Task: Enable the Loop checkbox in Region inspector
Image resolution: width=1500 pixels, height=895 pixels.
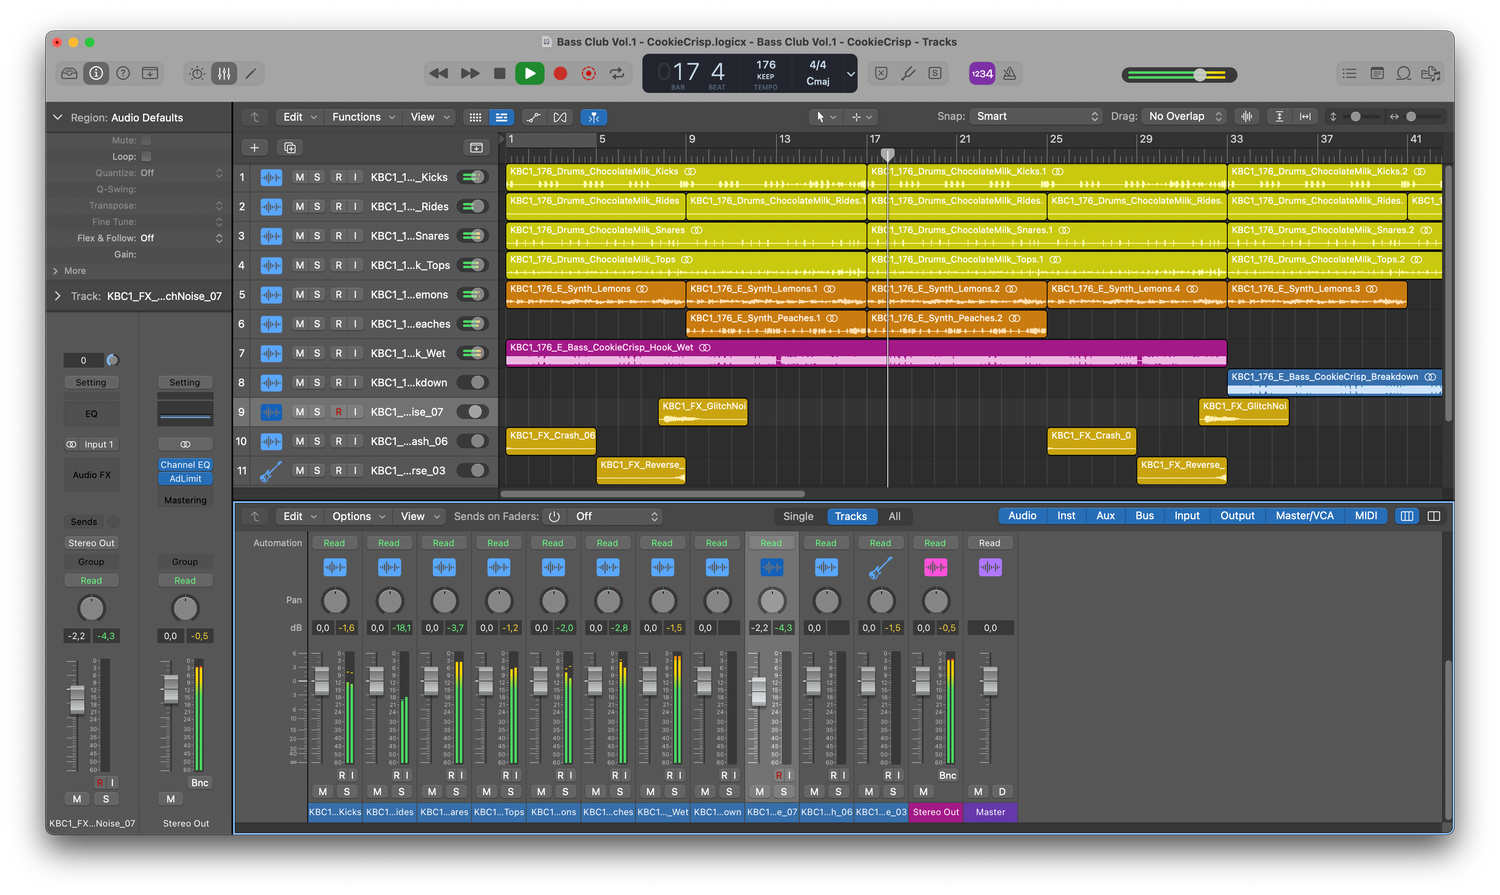Action: [146, 157]
